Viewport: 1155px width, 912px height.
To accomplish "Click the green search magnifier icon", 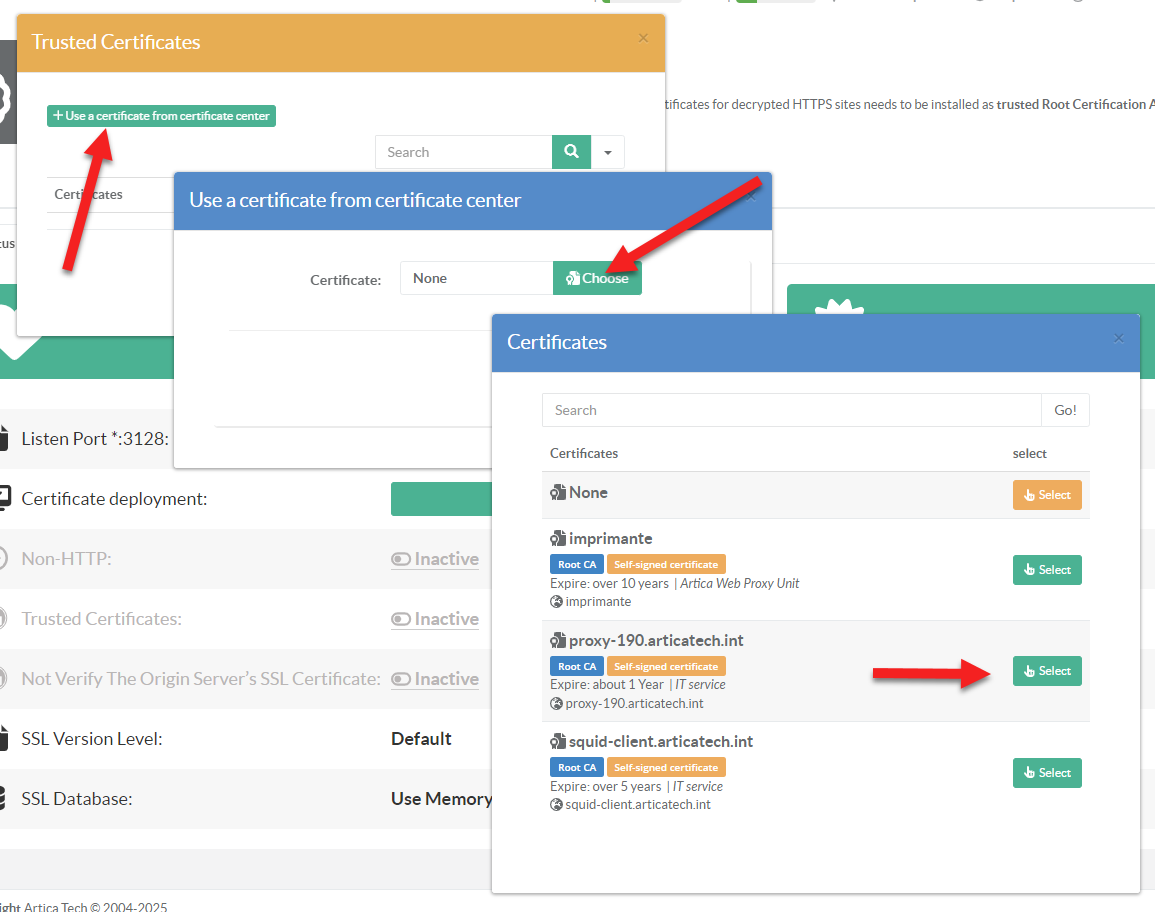I will coord(571,152).
